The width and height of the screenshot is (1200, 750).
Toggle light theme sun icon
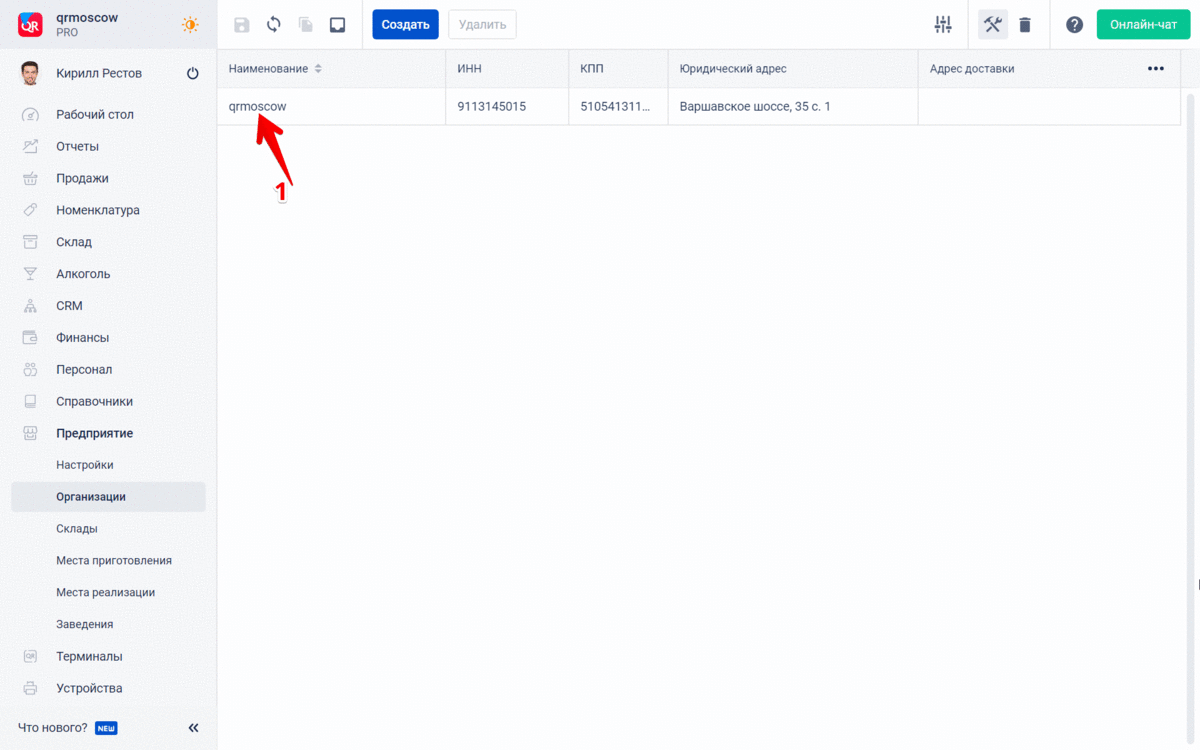pos(190,25)
